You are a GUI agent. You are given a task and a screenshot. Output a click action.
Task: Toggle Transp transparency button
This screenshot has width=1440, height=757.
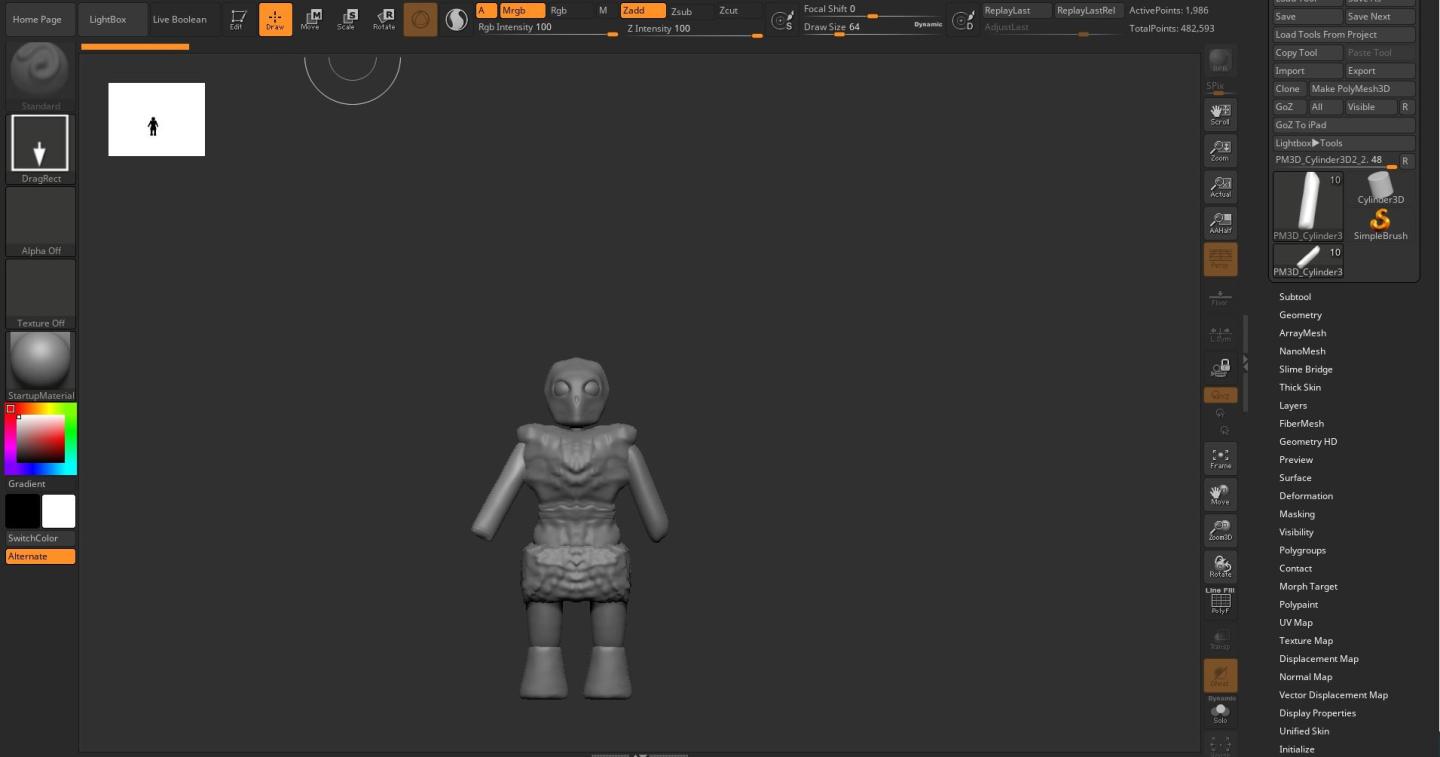[1220, 639]
